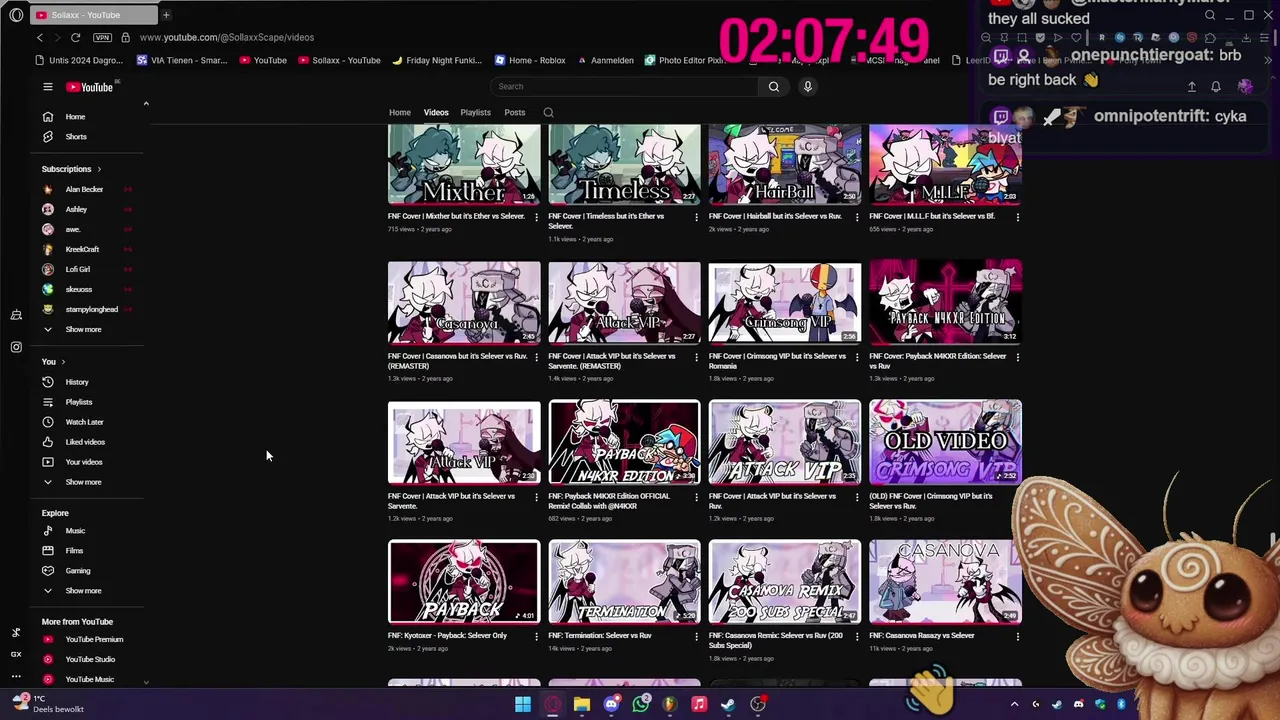Open Alan Becker subscription channel

[x=84, y=189]
